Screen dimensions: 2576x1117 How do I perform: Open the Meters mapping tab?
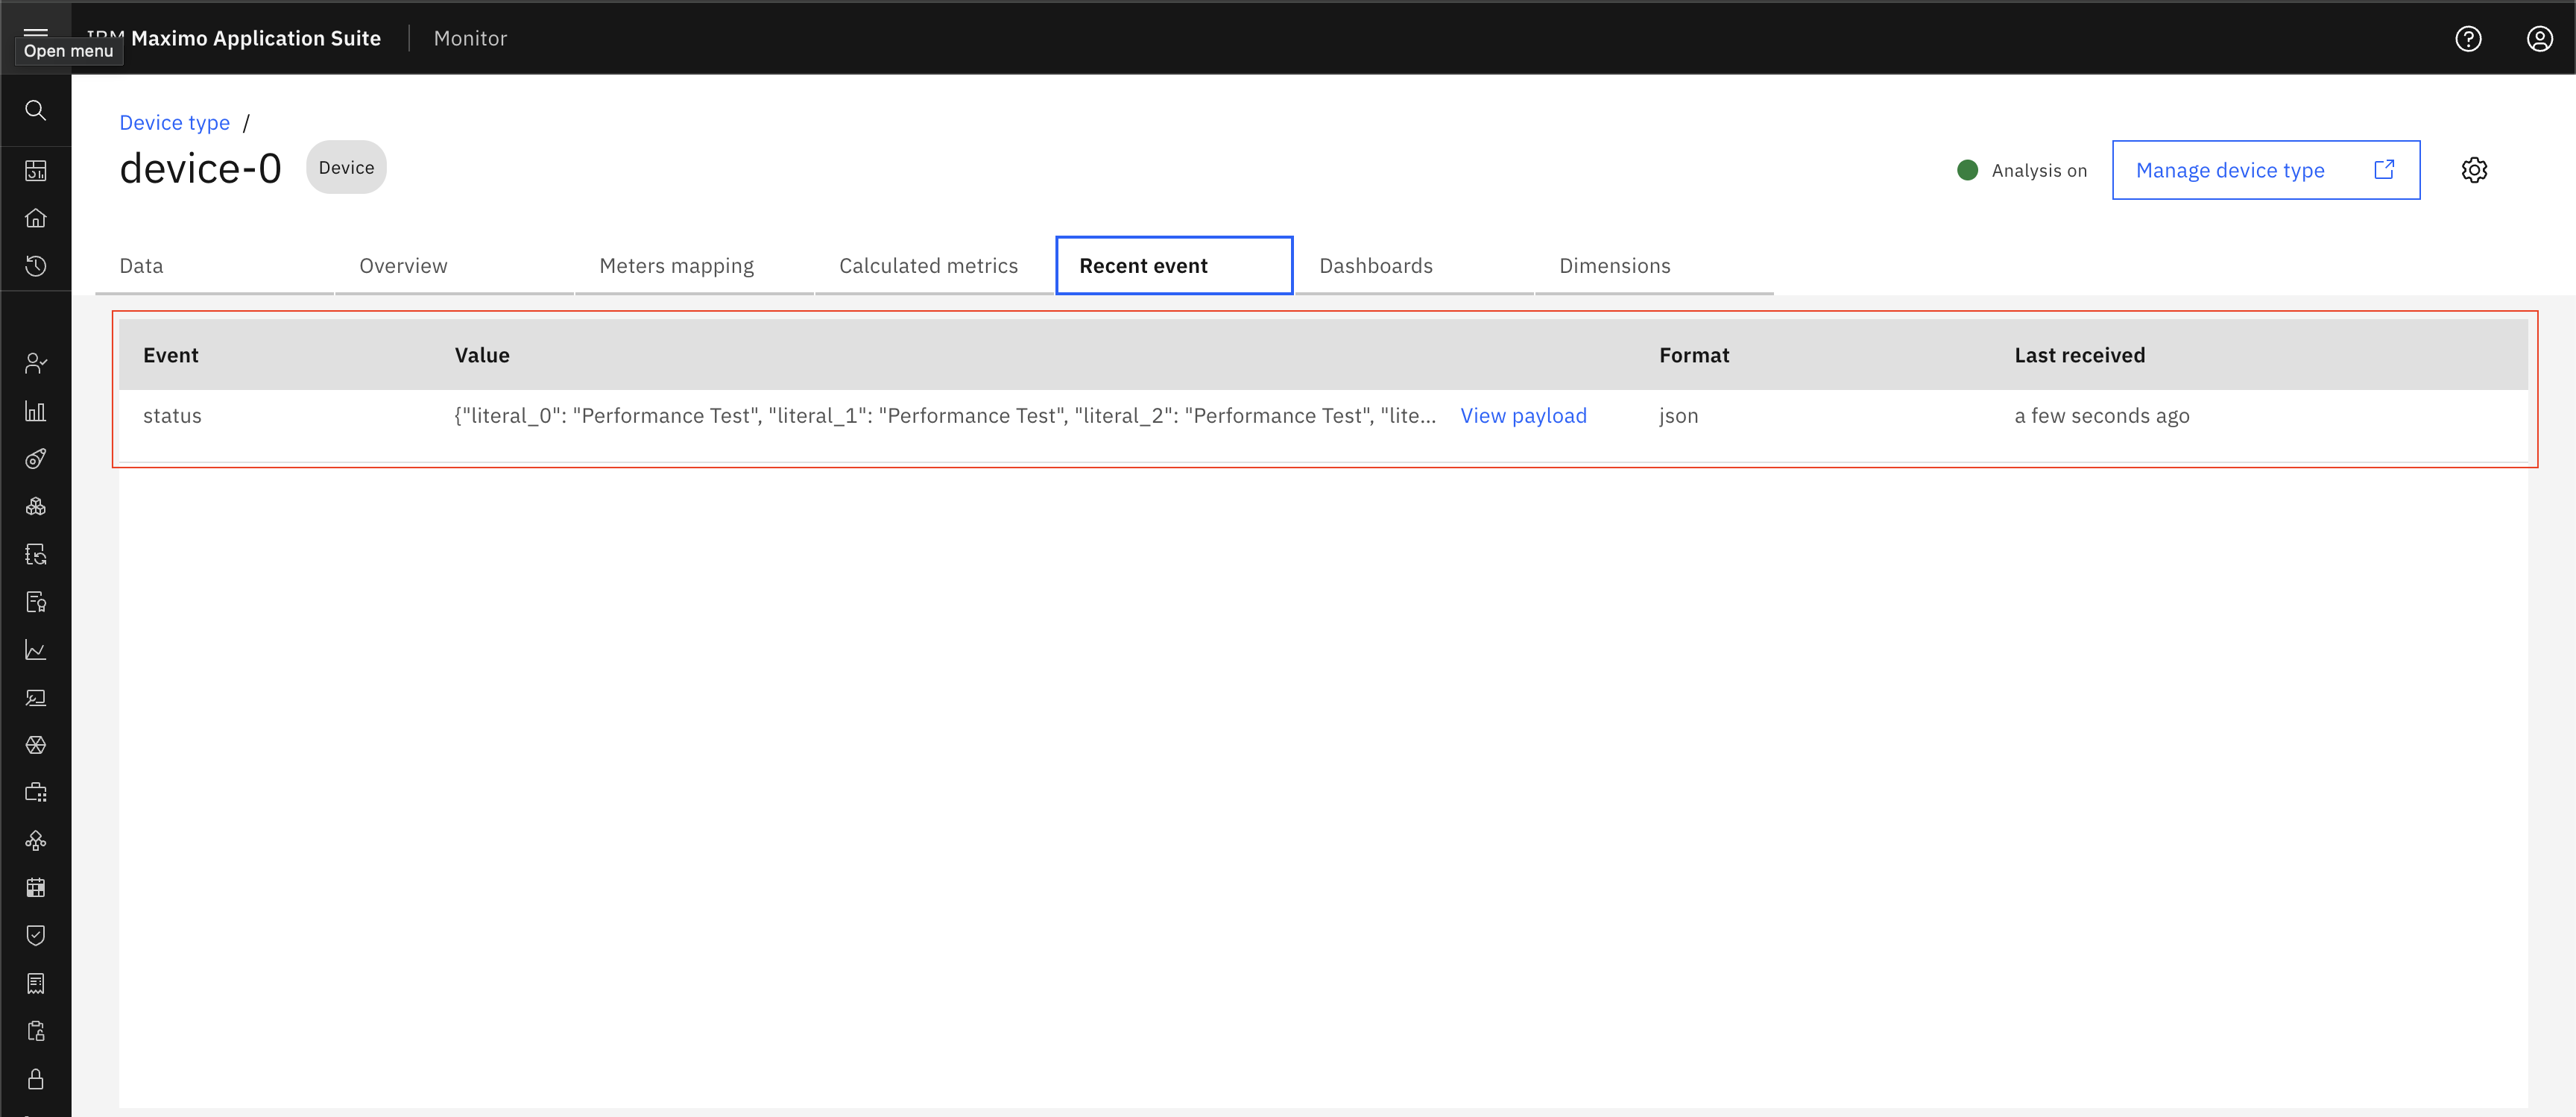[695, 266]
